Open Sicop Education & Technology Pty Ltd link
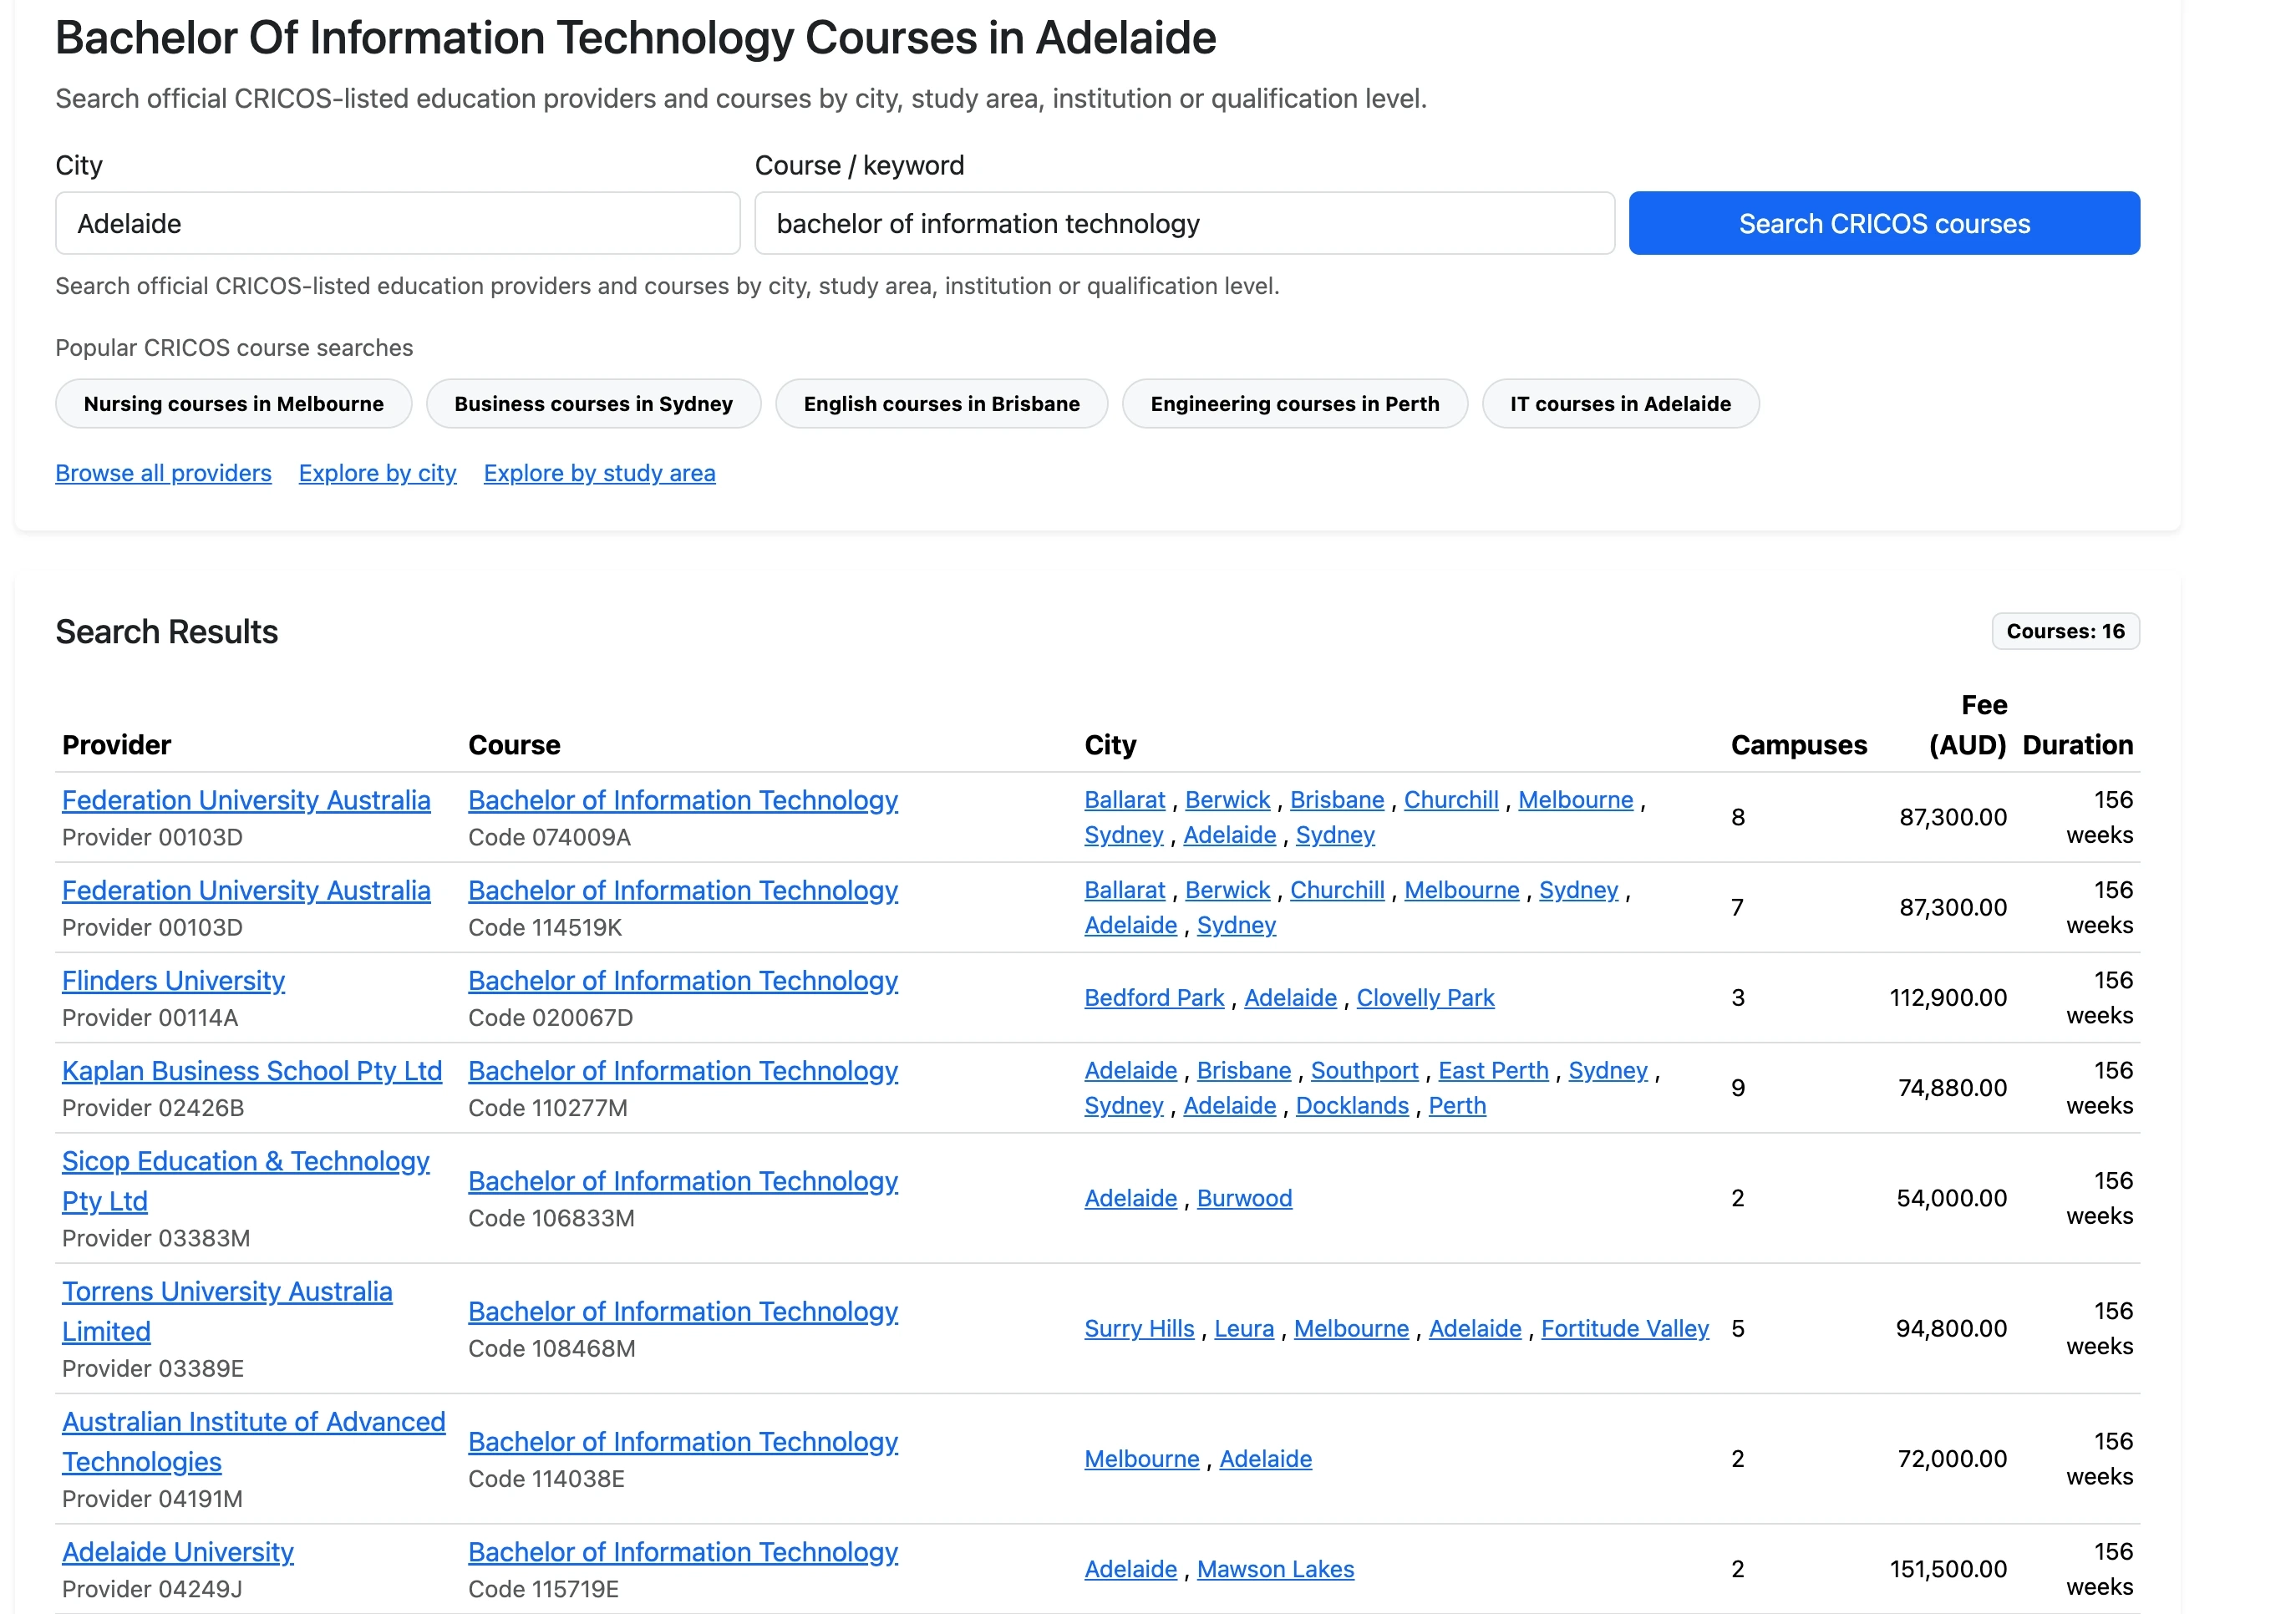Screen dimensions: 2296x1614 pos(245,1180)
